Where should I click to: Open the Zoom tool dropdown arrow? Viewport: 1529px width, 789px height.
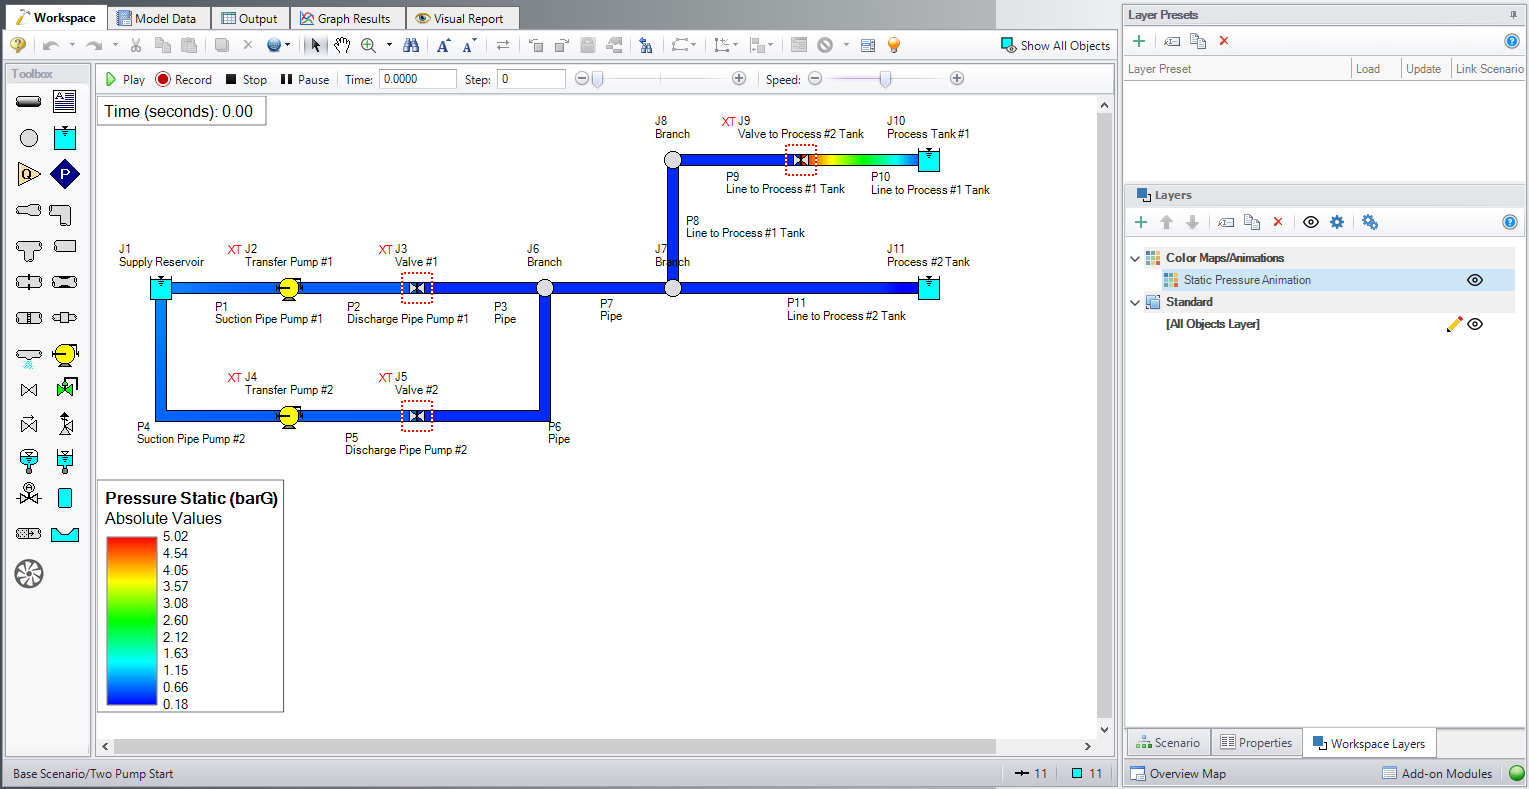click(x=386, y=45)
